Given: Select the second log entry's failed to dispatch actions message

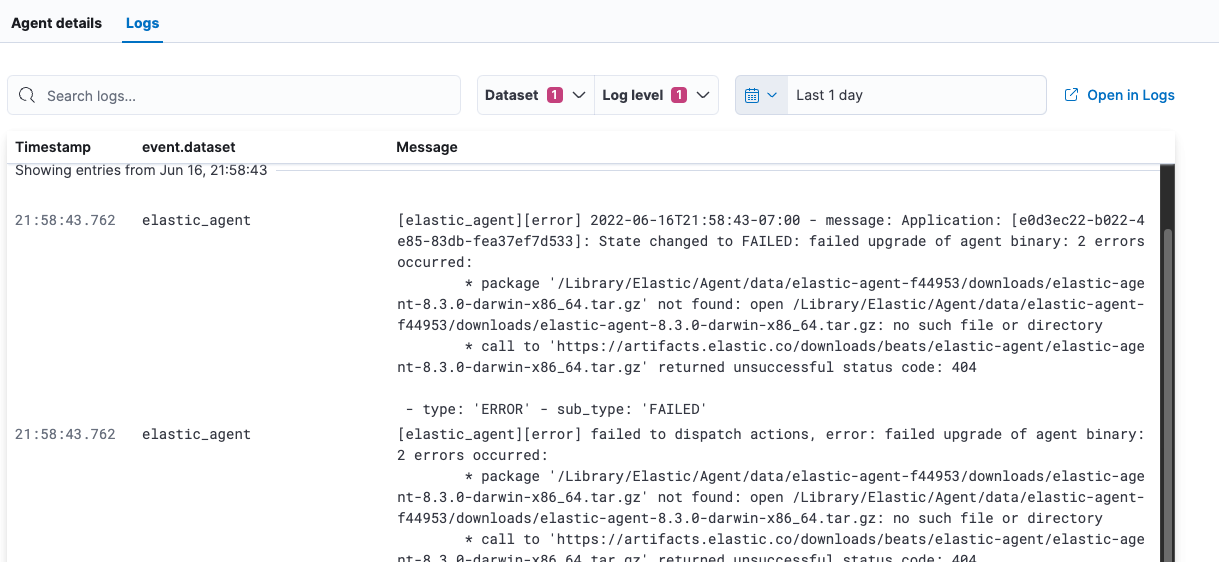Looking at the screenshot, I should (770, 434).
